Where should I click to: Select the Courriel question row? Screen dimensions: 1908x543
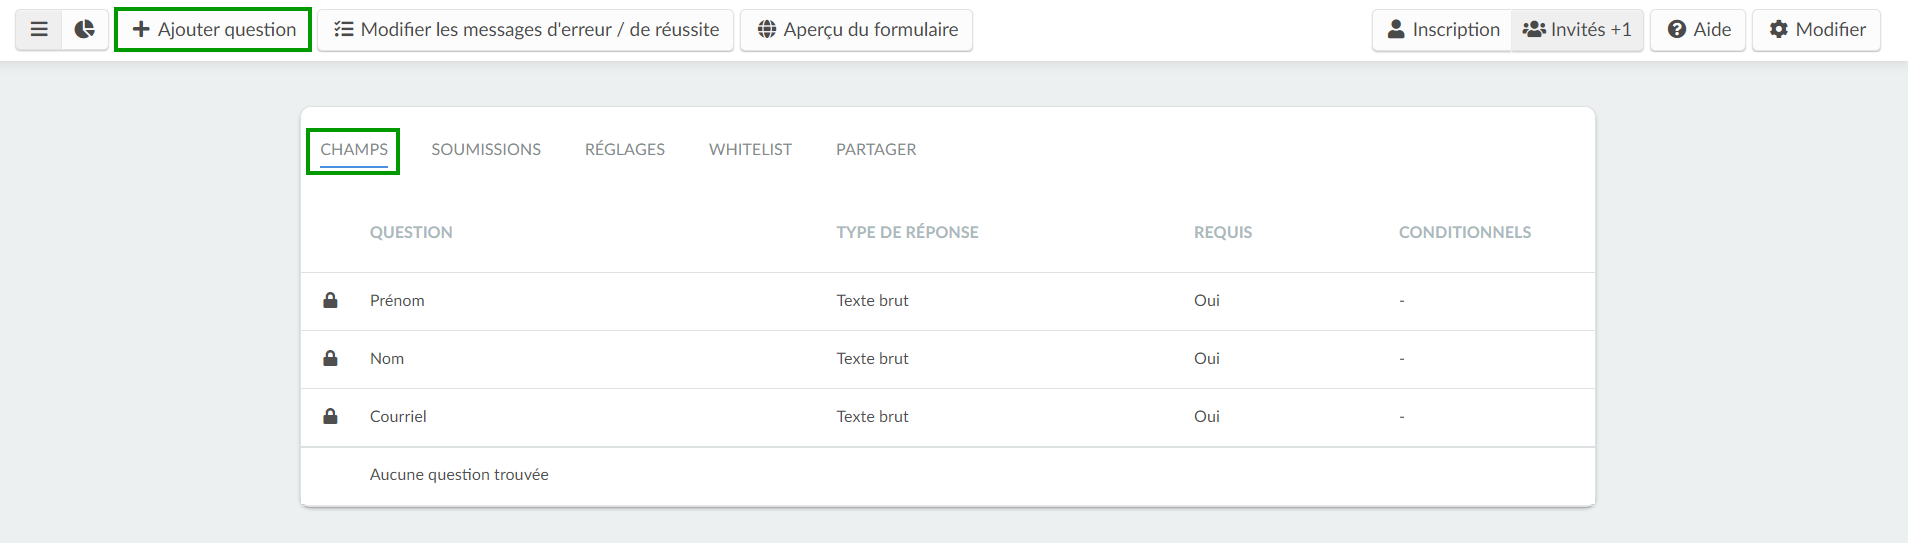point(948,417)
